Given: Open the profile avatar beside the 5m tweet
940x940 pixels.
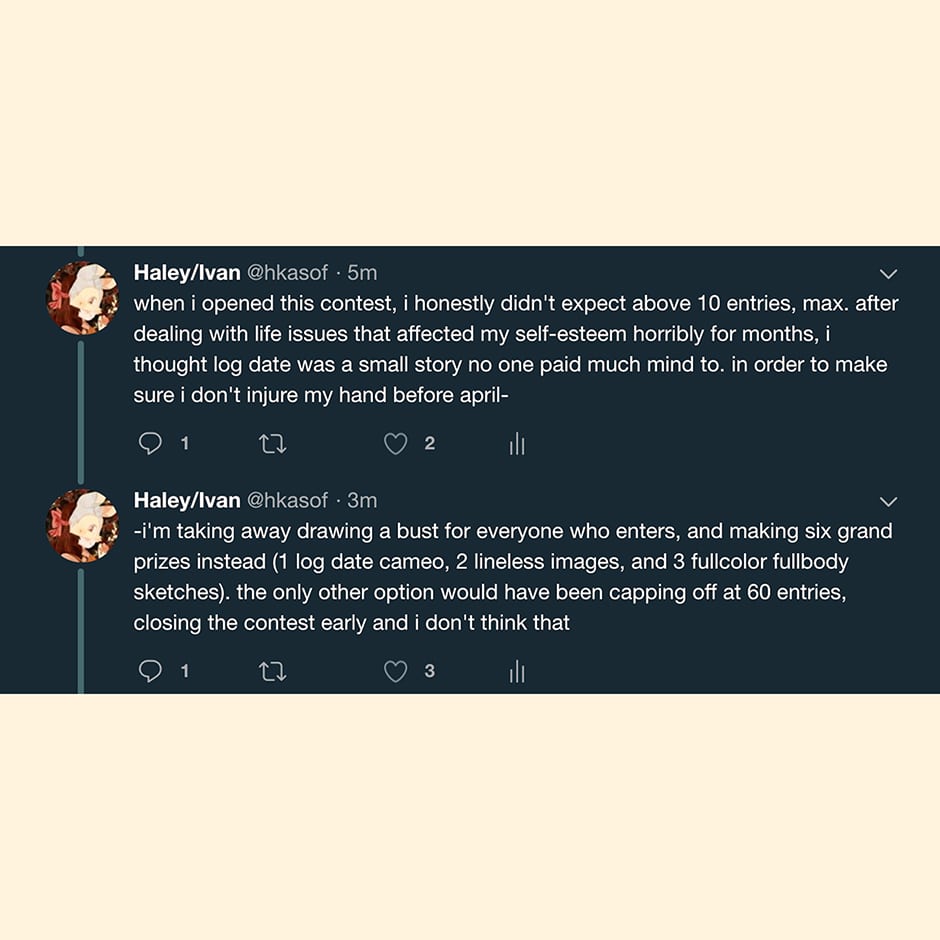Looking at the screenshot, I should click(83, 298).
